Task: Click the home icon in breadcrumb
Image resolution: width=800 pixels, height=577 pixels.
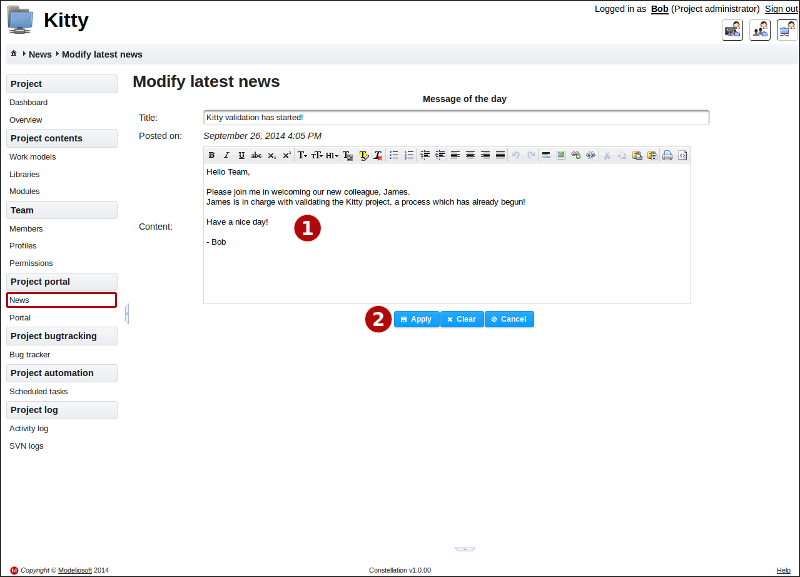Action: point(14,54)
